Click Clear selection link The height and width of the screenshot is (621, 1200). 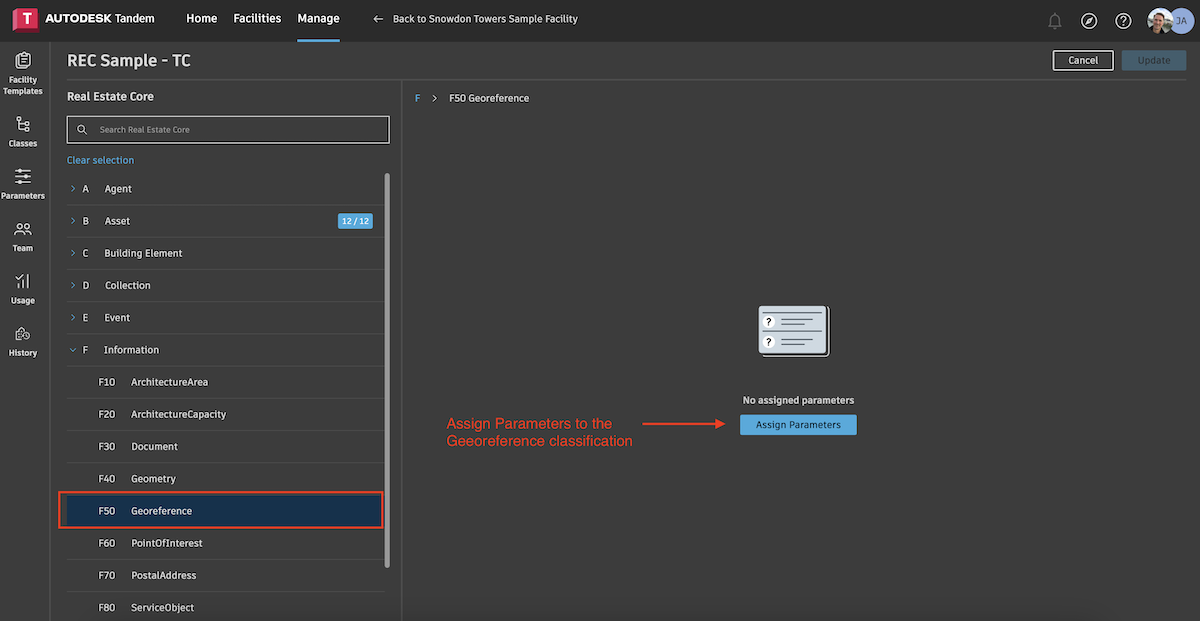click(x=100, y=160)
